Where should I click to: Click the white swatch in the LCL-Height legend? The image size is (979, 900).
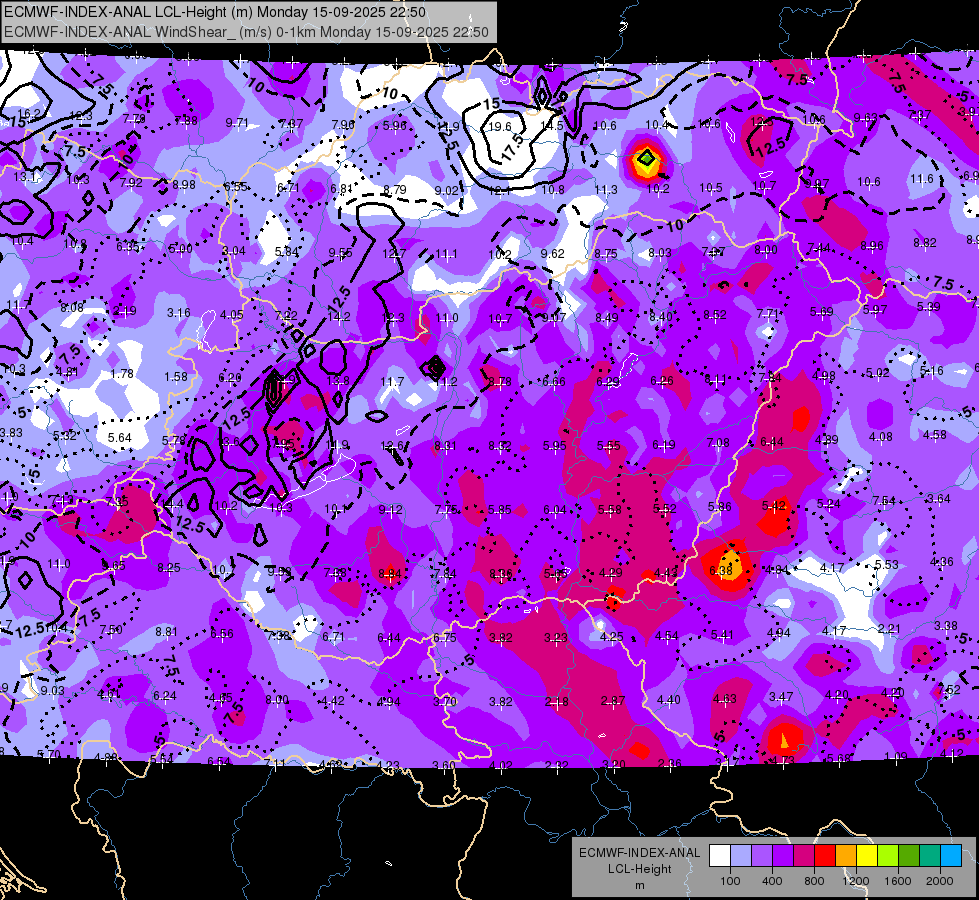(720, 856)
